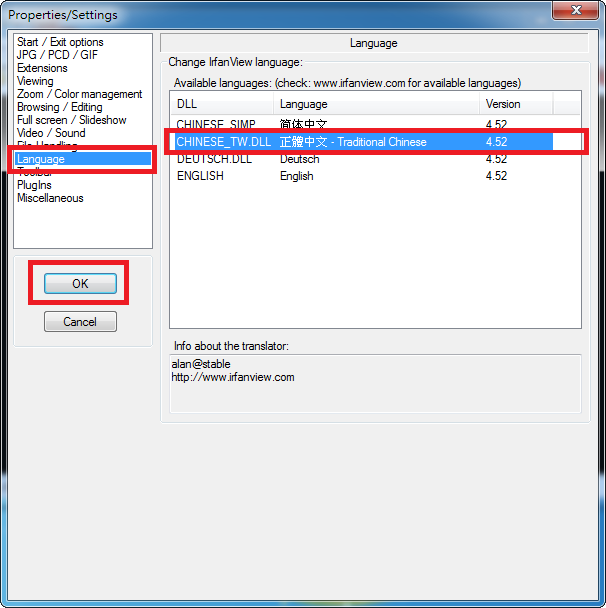Close the Properties/Settings dialog
The width and height of the screenshot is (606, 608).
click(575, 10)
